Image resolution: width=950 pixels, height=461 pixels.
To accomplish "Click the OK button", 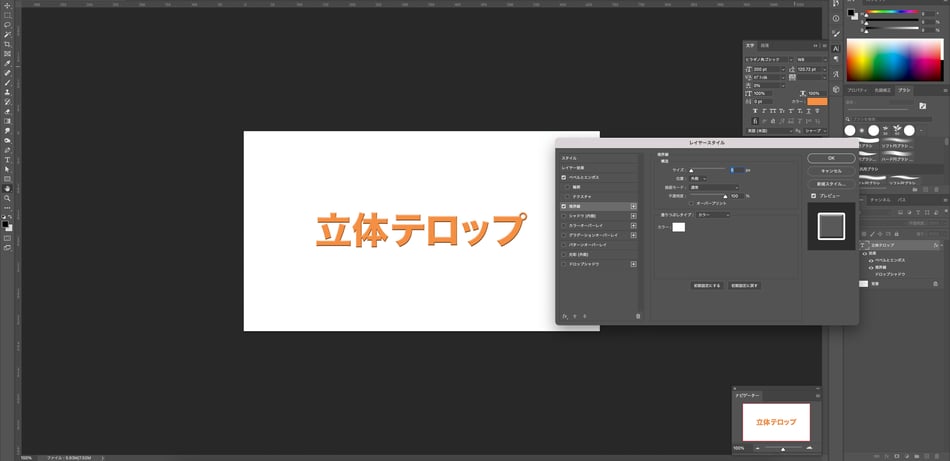I will pos(831,158).
